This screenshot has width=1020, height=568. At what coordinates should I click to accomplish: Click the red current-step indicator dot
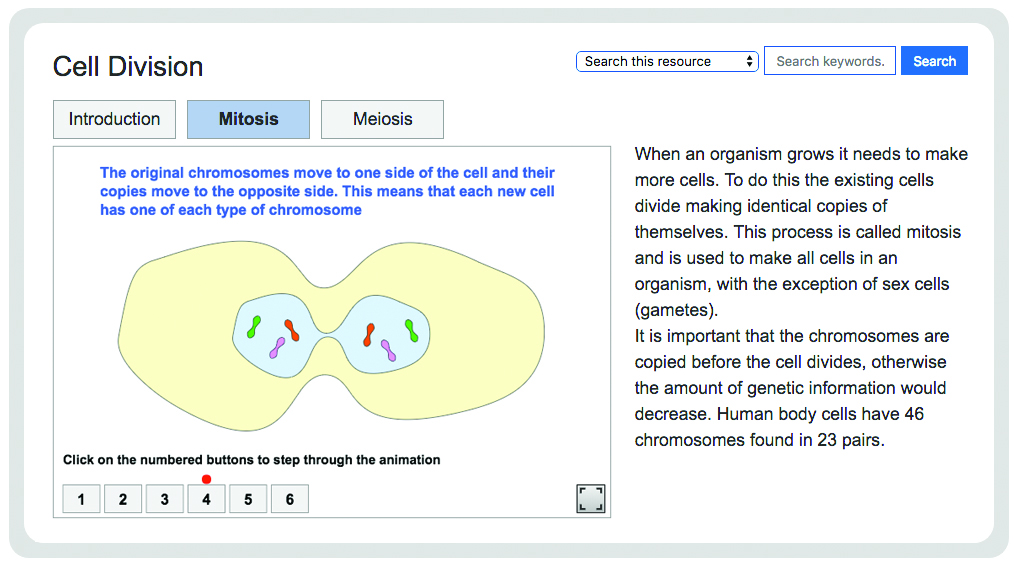[206, 479]
